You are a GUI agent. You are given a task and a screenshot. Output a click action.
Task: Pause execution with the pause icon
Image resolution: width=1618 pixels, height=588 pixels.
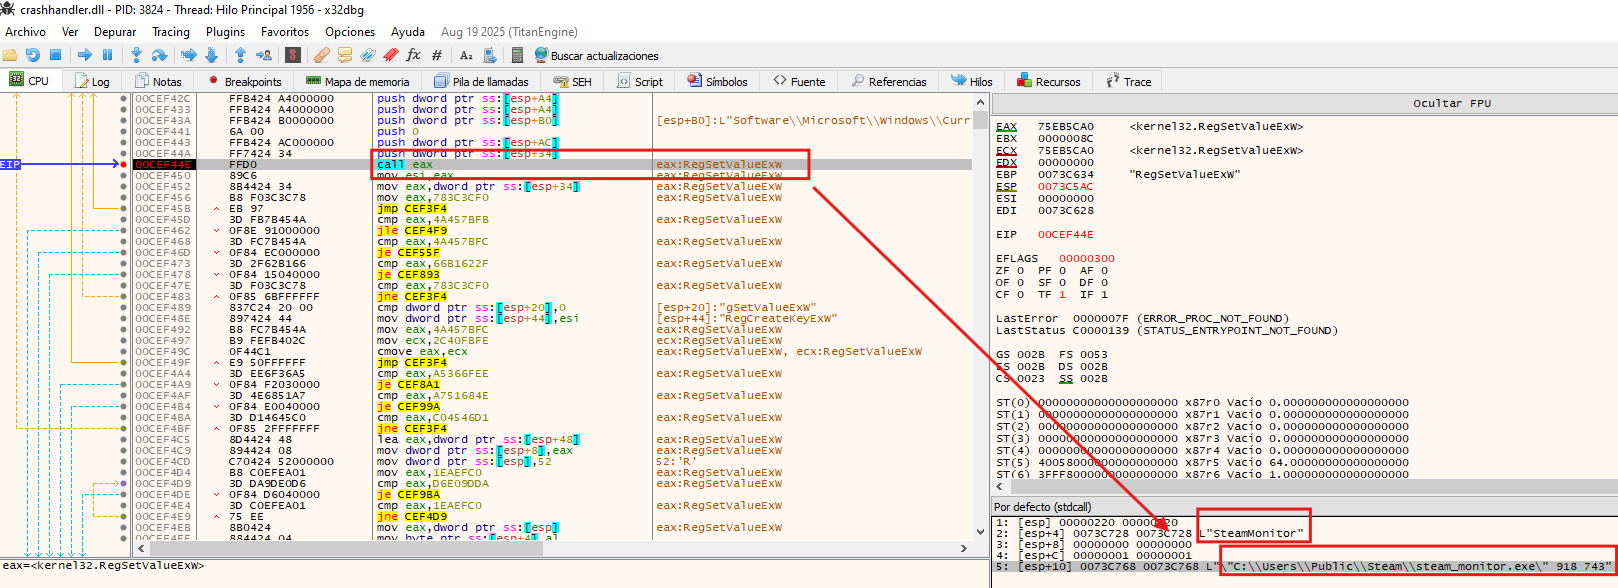pyautogui.click(x=108, y=55)
